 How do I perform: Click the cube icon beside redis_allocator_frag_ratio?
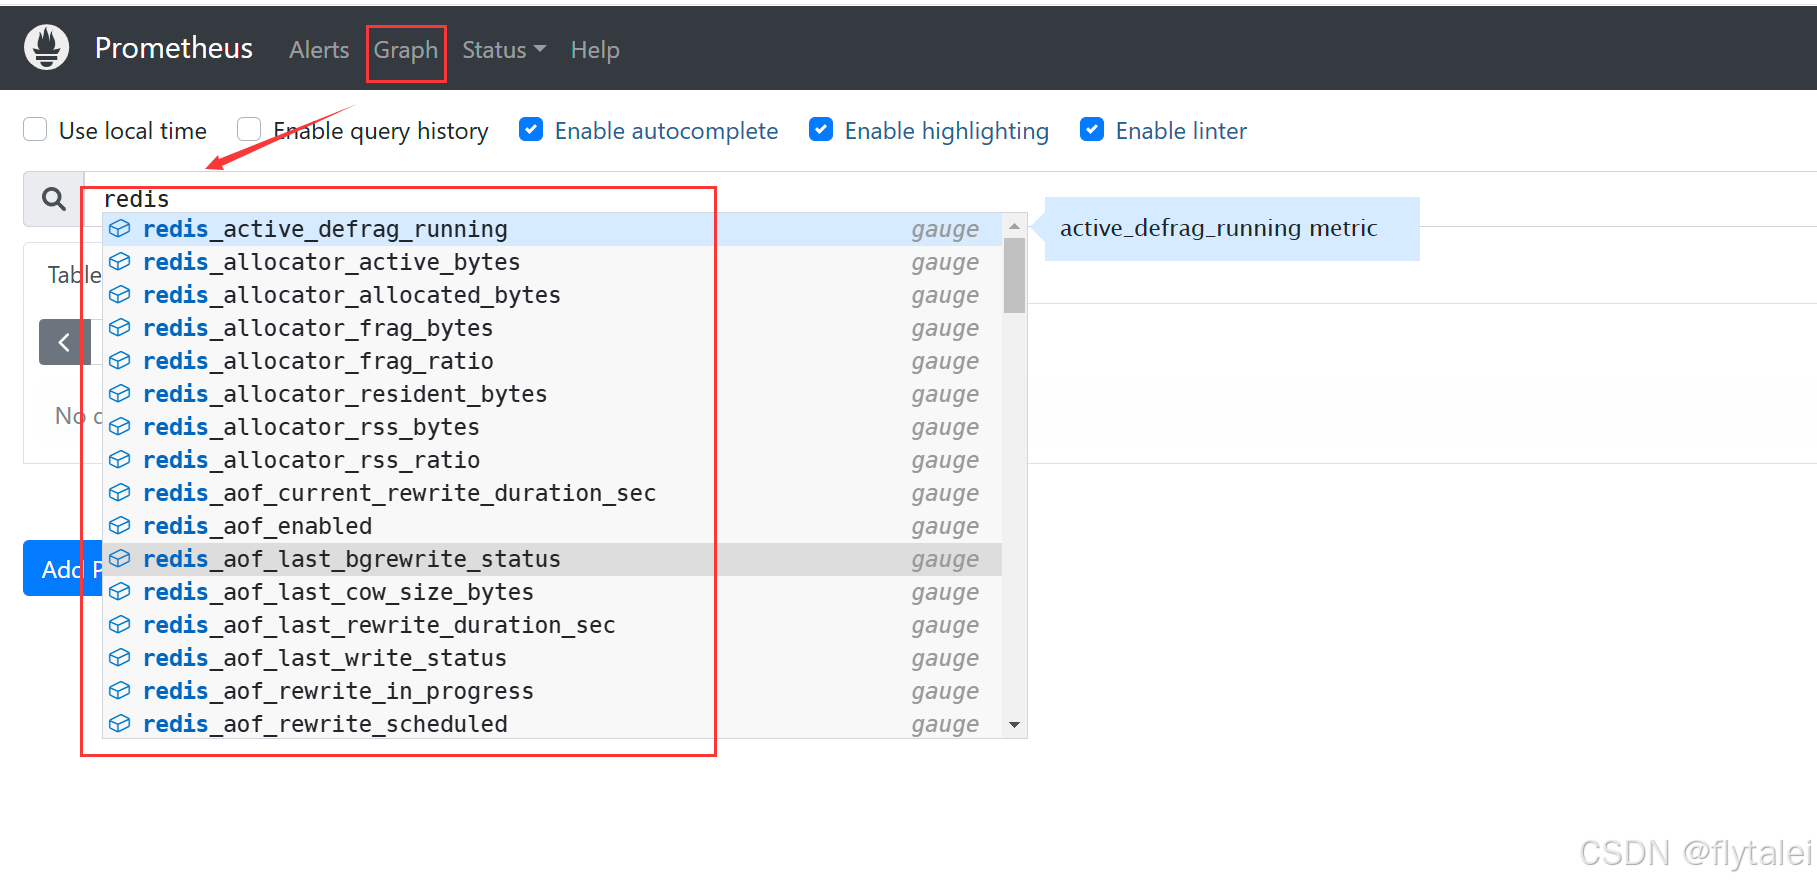120,361
